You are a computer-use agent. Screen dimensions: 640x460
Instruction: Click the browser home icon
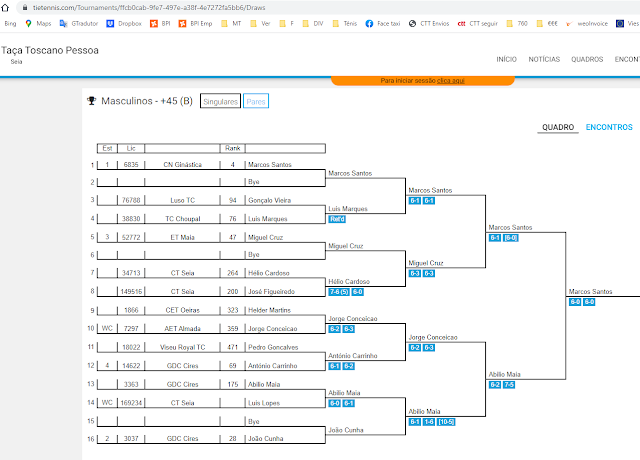(5, 7)
